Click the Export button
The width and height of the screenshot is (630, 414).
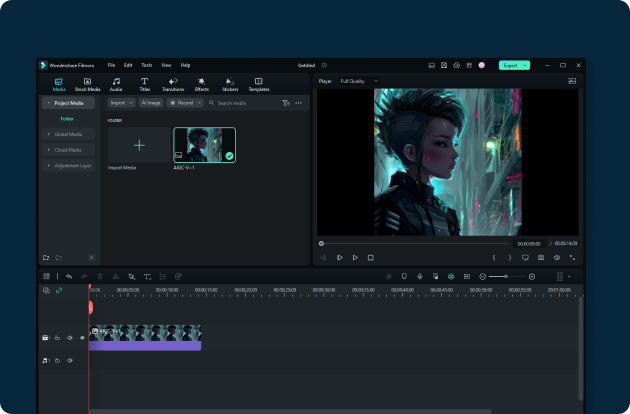click(x=510, y=65)
